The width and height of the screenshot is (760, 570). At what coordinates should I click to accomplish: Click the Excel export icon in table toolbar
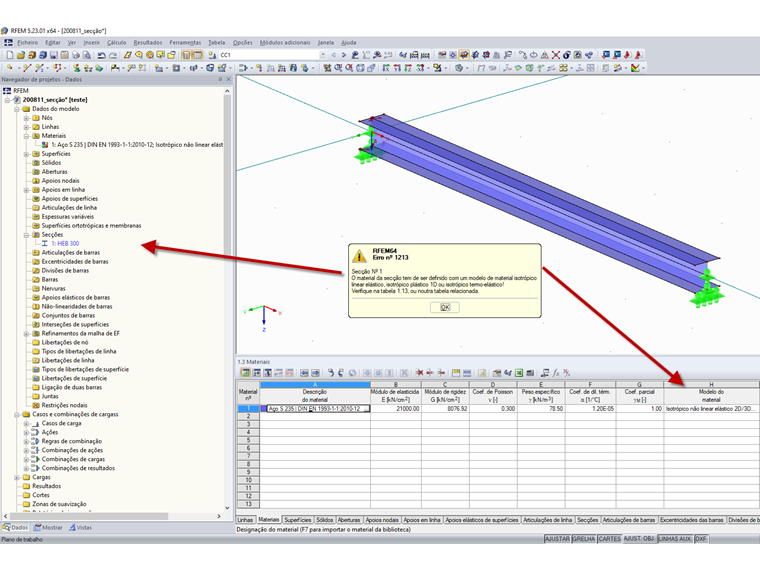click(519, 373)
